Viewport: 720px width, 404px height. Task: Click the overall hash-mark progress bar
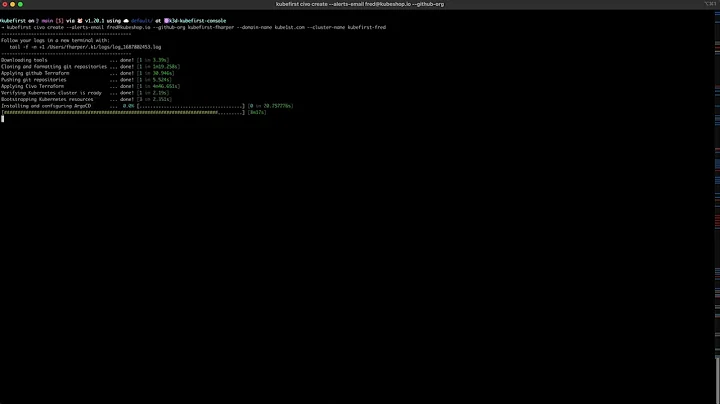[x=123, y=112]
